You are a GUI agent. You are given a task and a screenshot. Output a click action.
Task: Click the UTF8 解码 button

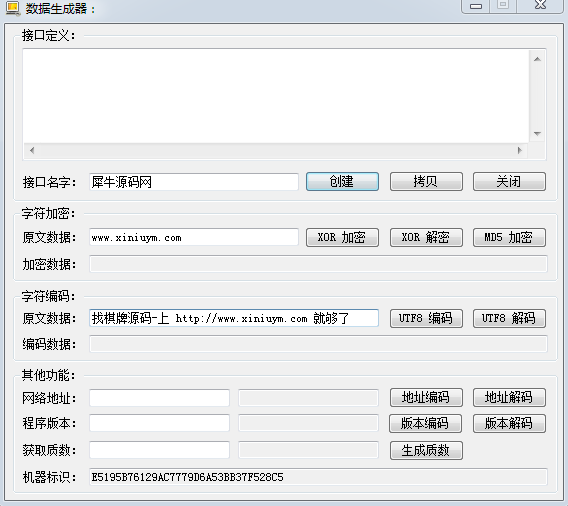pos(509,318)
